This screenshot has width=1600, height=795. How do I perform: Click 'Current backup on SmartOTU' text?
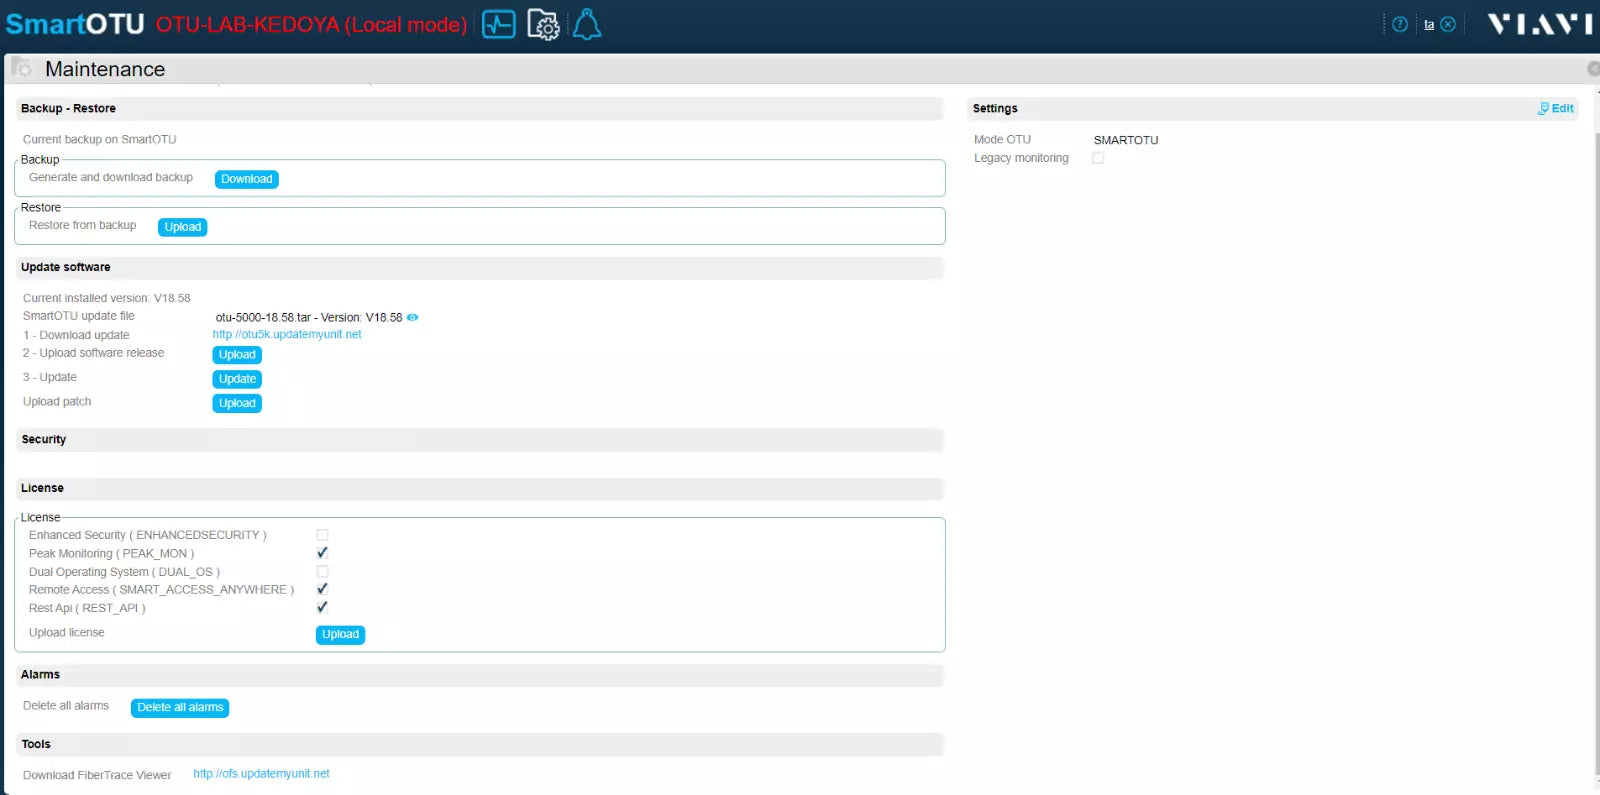pos(99,140)
